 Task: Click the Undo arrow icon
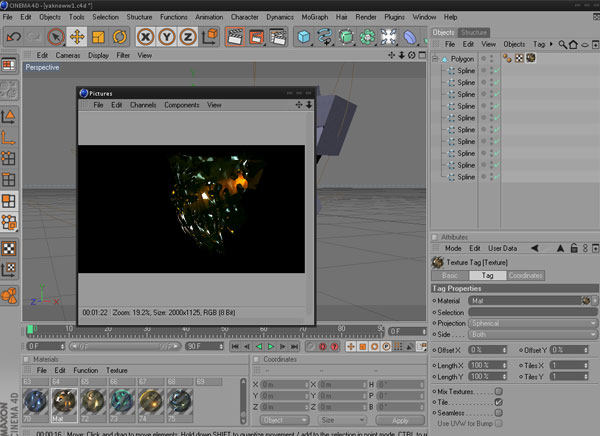(x=14, y=37)
